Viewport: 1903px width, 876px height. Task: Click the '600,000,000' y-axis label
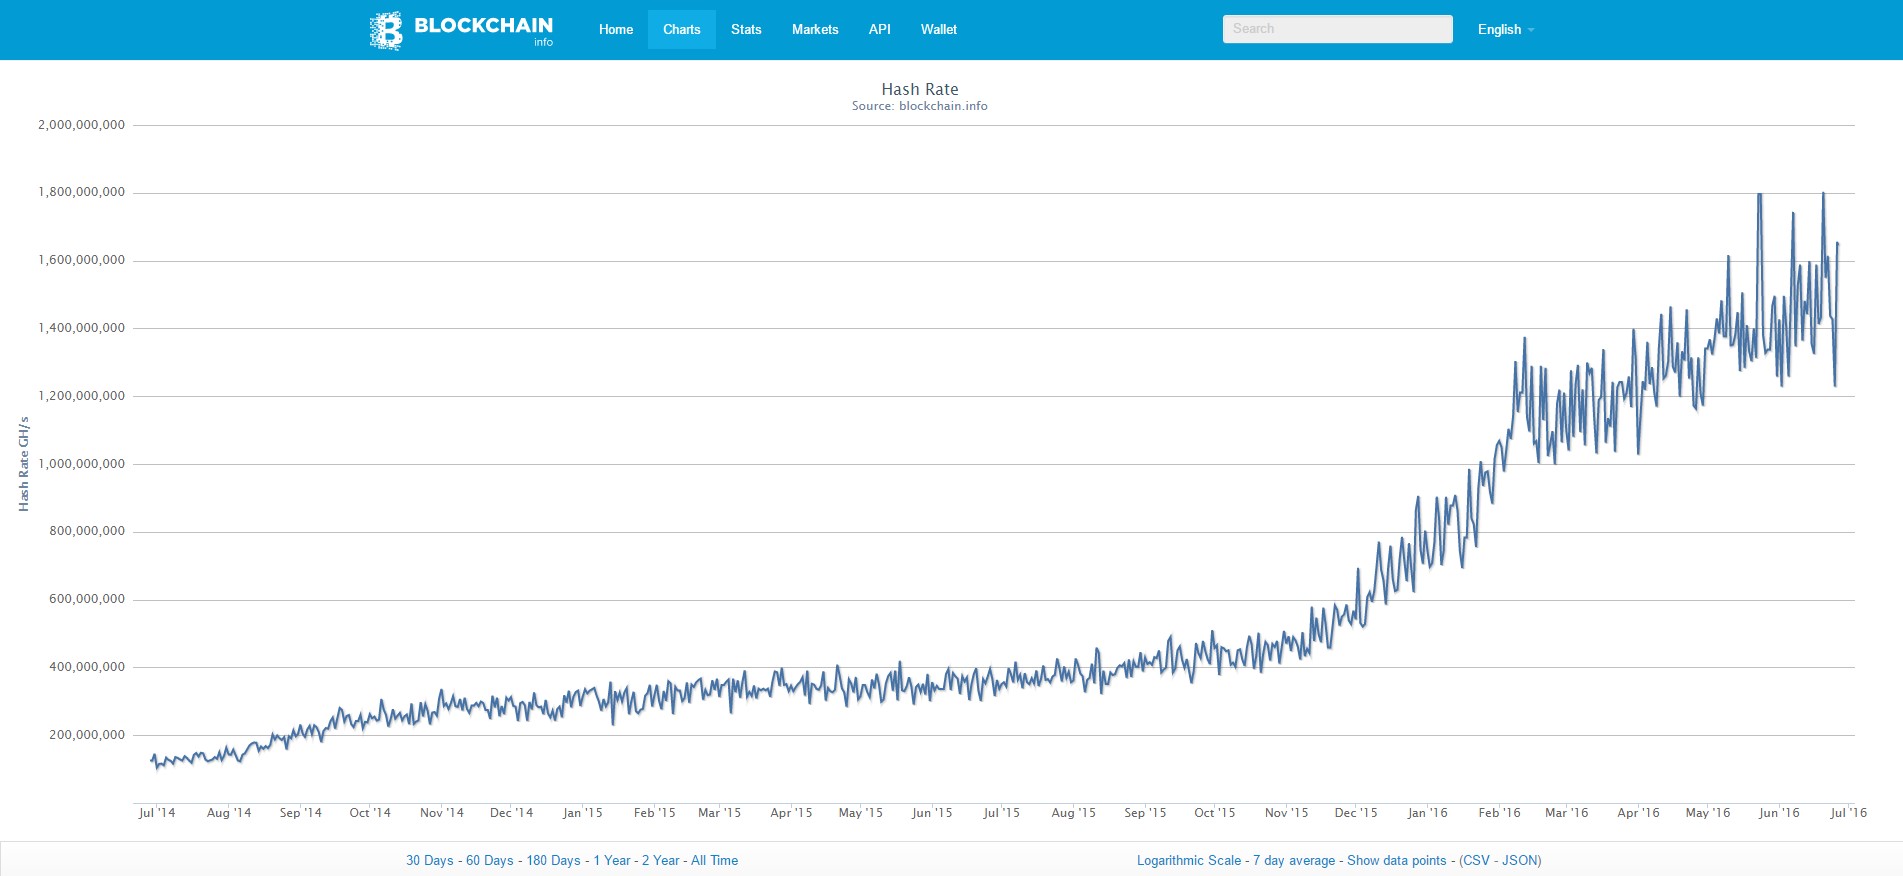(x=87, y=599)
